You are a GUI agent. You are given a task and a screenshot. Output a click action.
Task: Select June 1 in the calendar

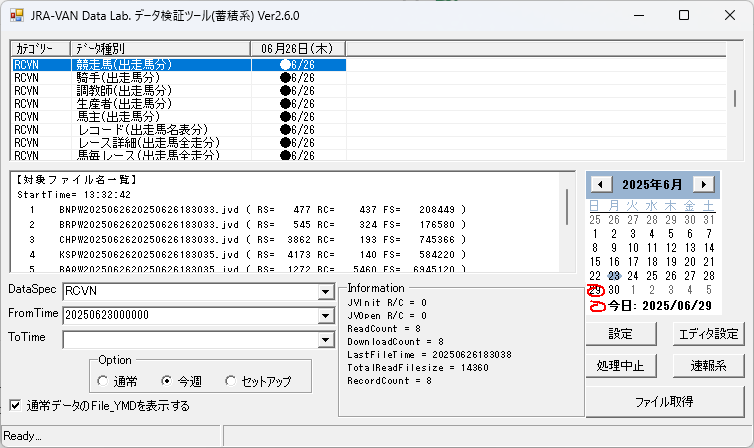(x=595, y=234)
